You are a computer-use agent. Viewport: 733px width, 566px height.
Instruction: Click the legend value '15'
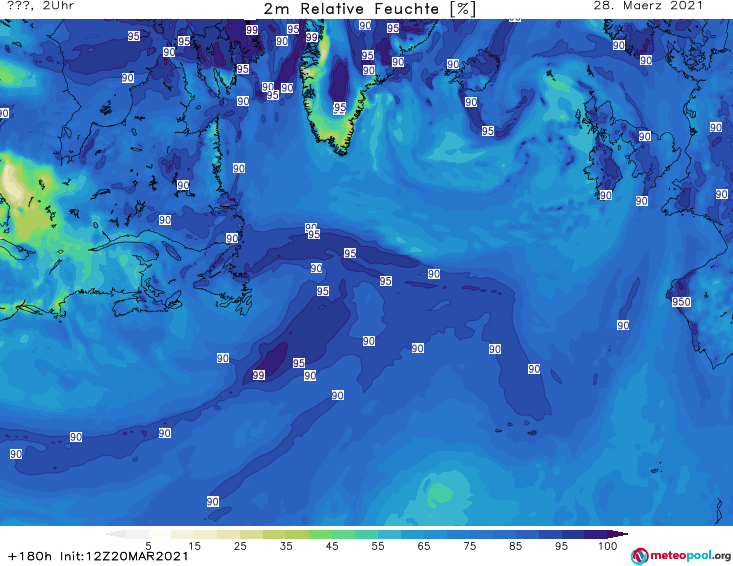(x=194, y=546)
